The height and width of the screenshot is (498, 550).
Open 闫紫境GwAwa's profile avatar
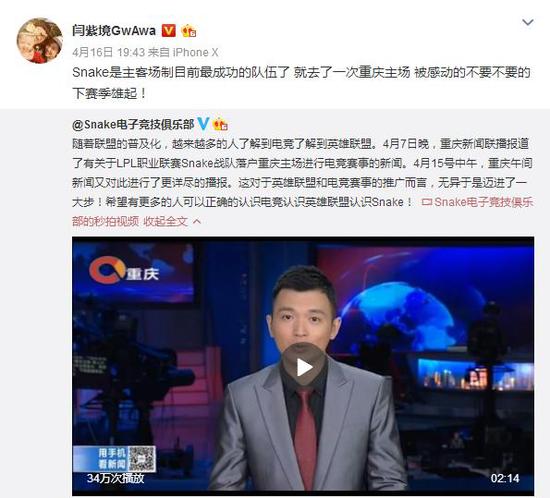click(x=40, y=41)
